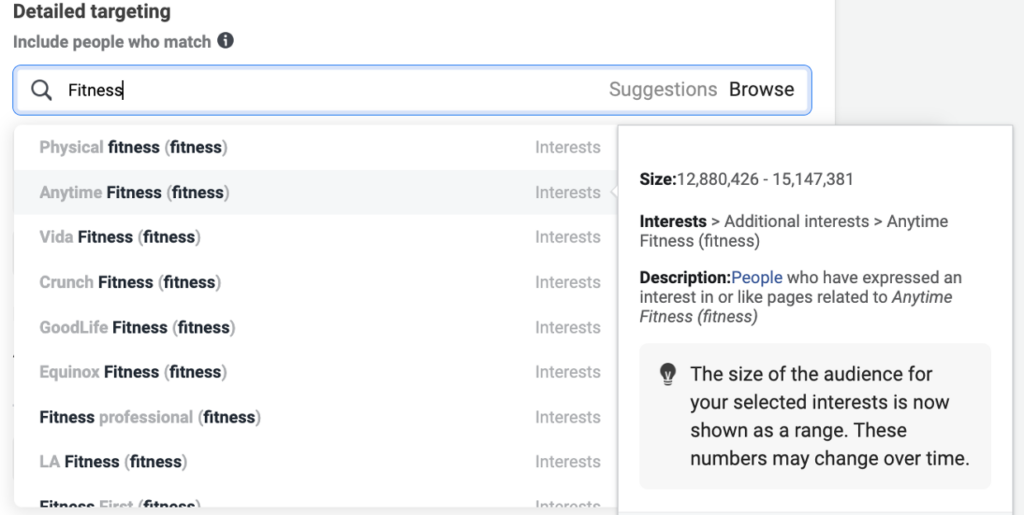
Task: Select Crunch Fitness (fitness) interest
Action: [315, 282]
